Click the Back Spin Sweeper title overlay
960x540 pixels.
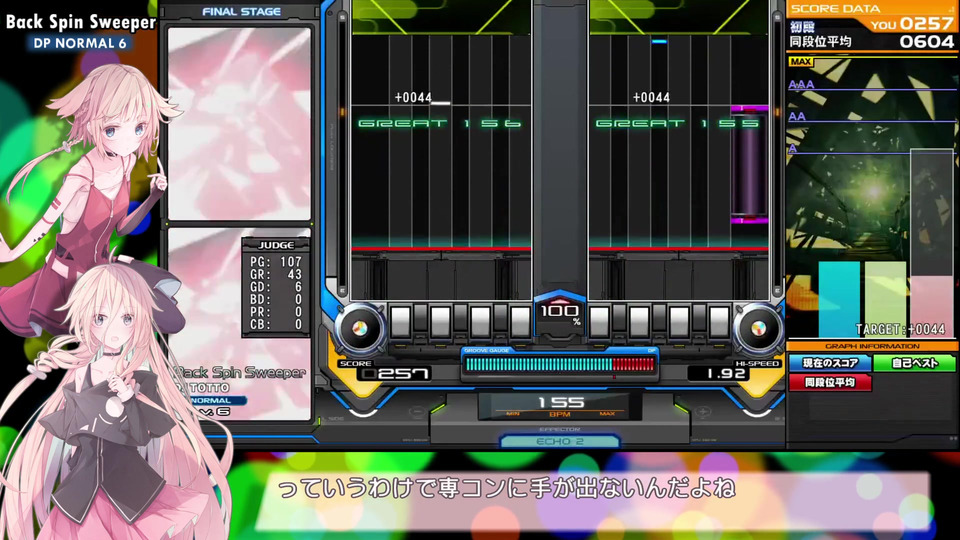81,22
